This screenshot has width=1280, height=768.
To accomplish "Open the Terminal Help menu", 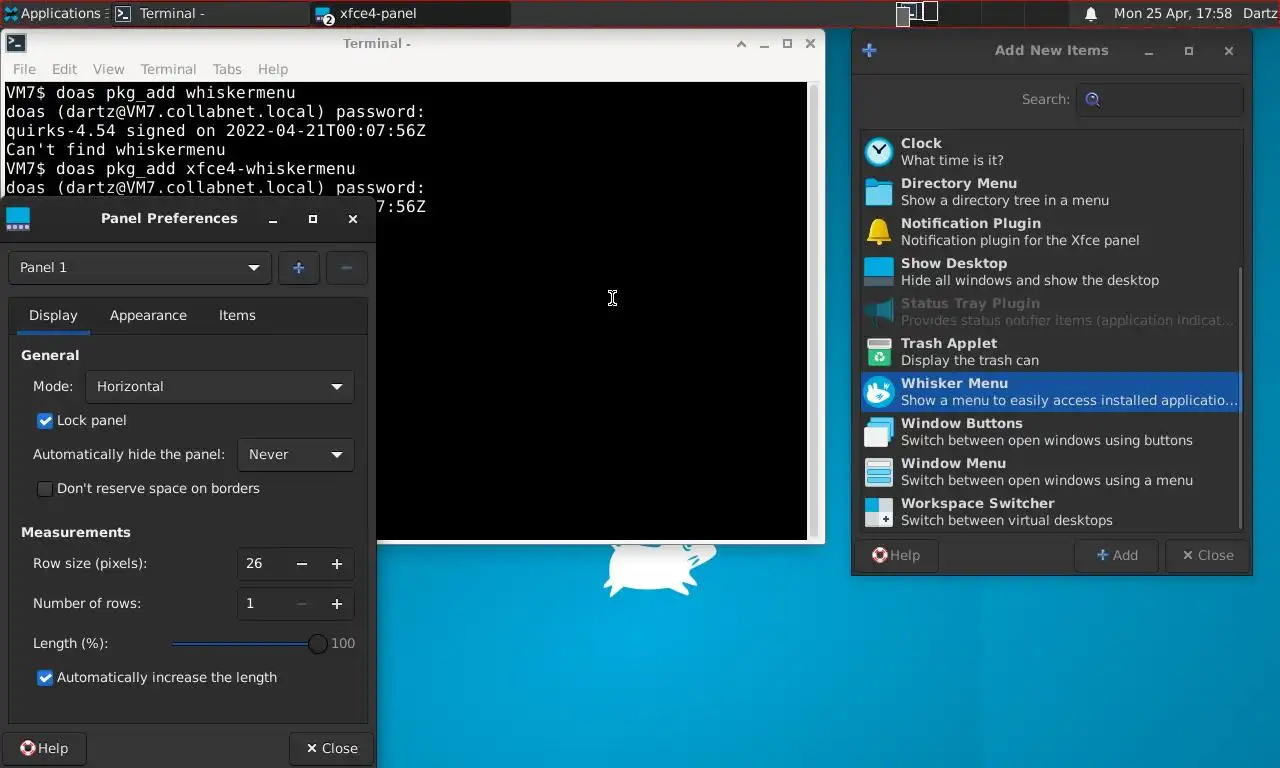I will [273, 69].
